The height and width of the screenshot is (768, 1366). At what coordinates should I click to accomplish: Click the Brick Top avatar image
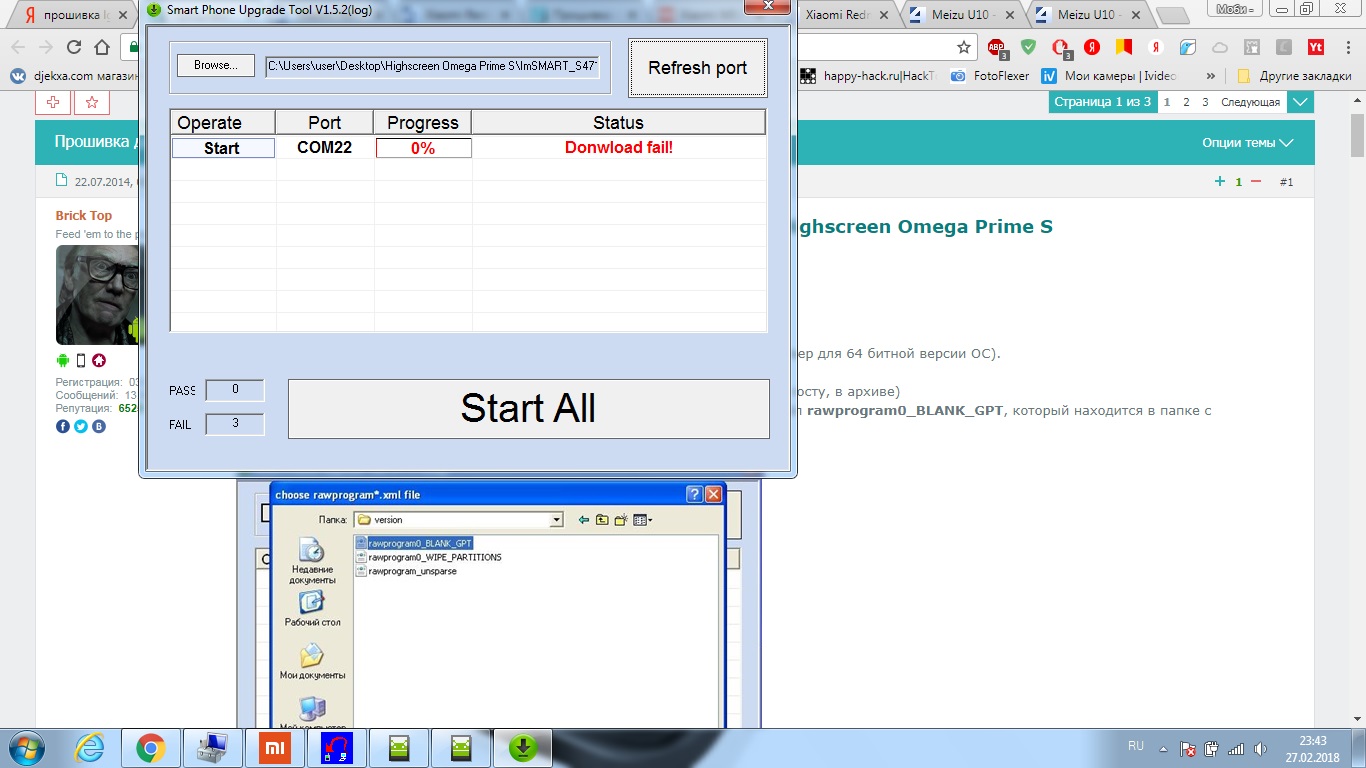coord(95,295)
